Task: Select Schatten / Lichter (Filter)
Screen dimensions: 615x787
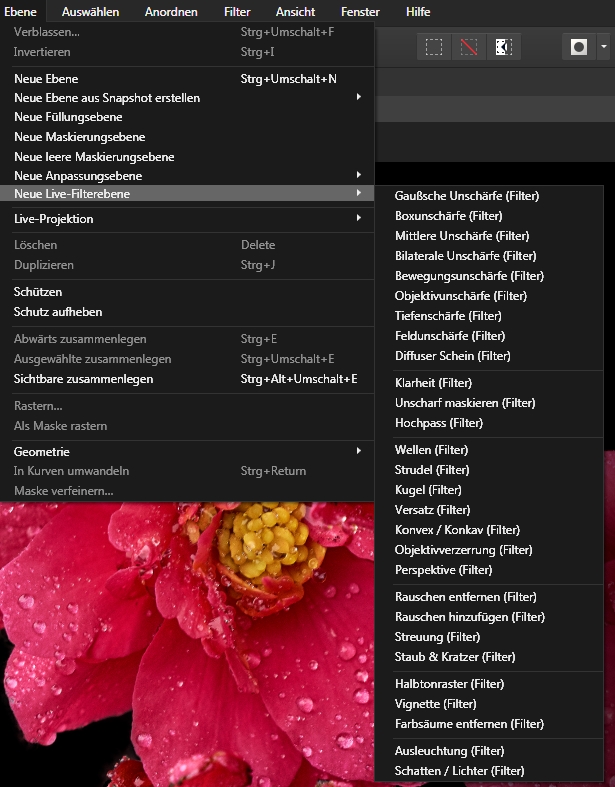Action: click(x=489, y=771)
